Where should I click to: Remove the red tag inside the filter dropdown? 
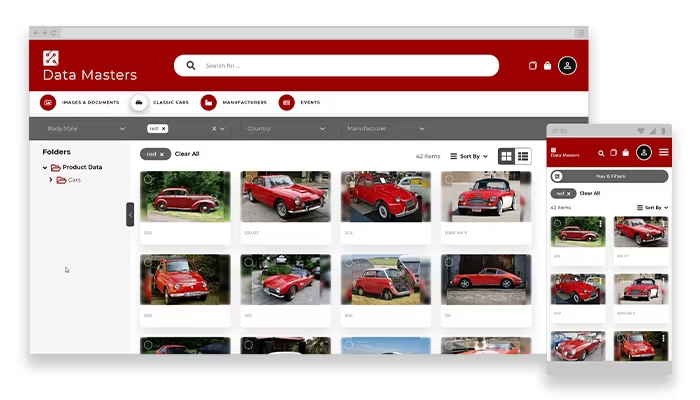point(164,129)
